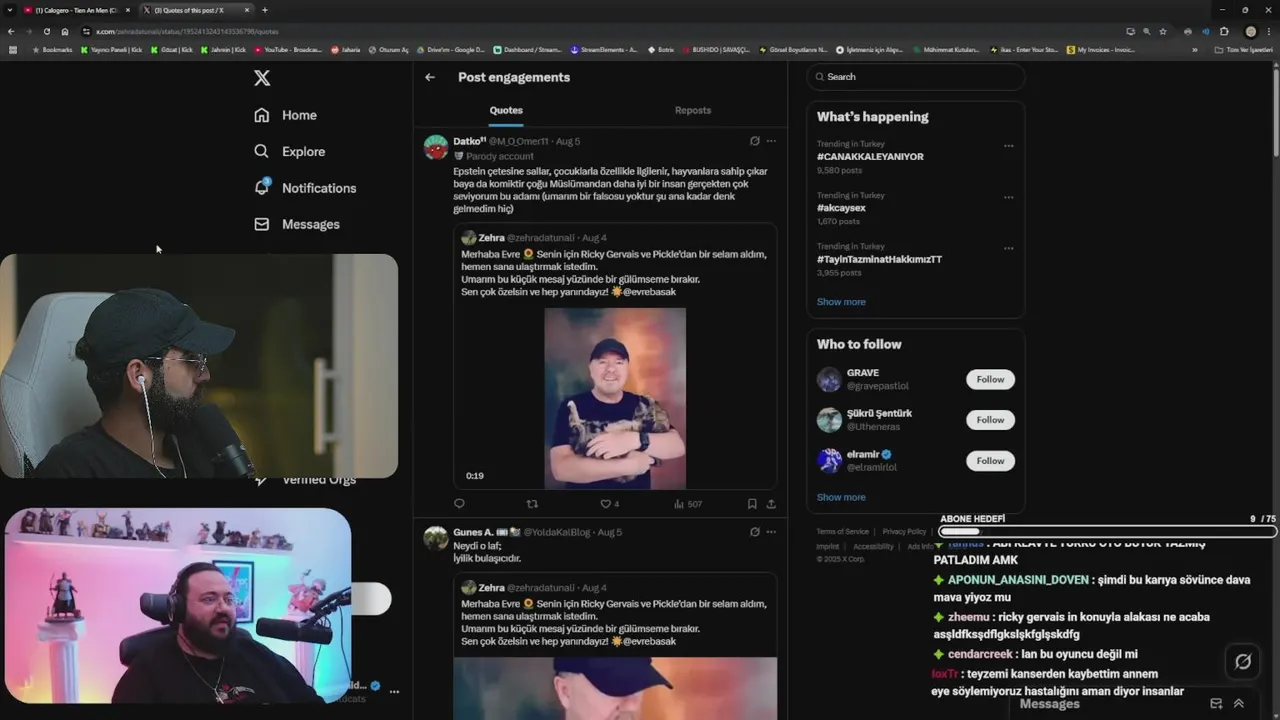Play the 0:19 video in Datko's post
Screen dimensions: 1280x720
615,398
